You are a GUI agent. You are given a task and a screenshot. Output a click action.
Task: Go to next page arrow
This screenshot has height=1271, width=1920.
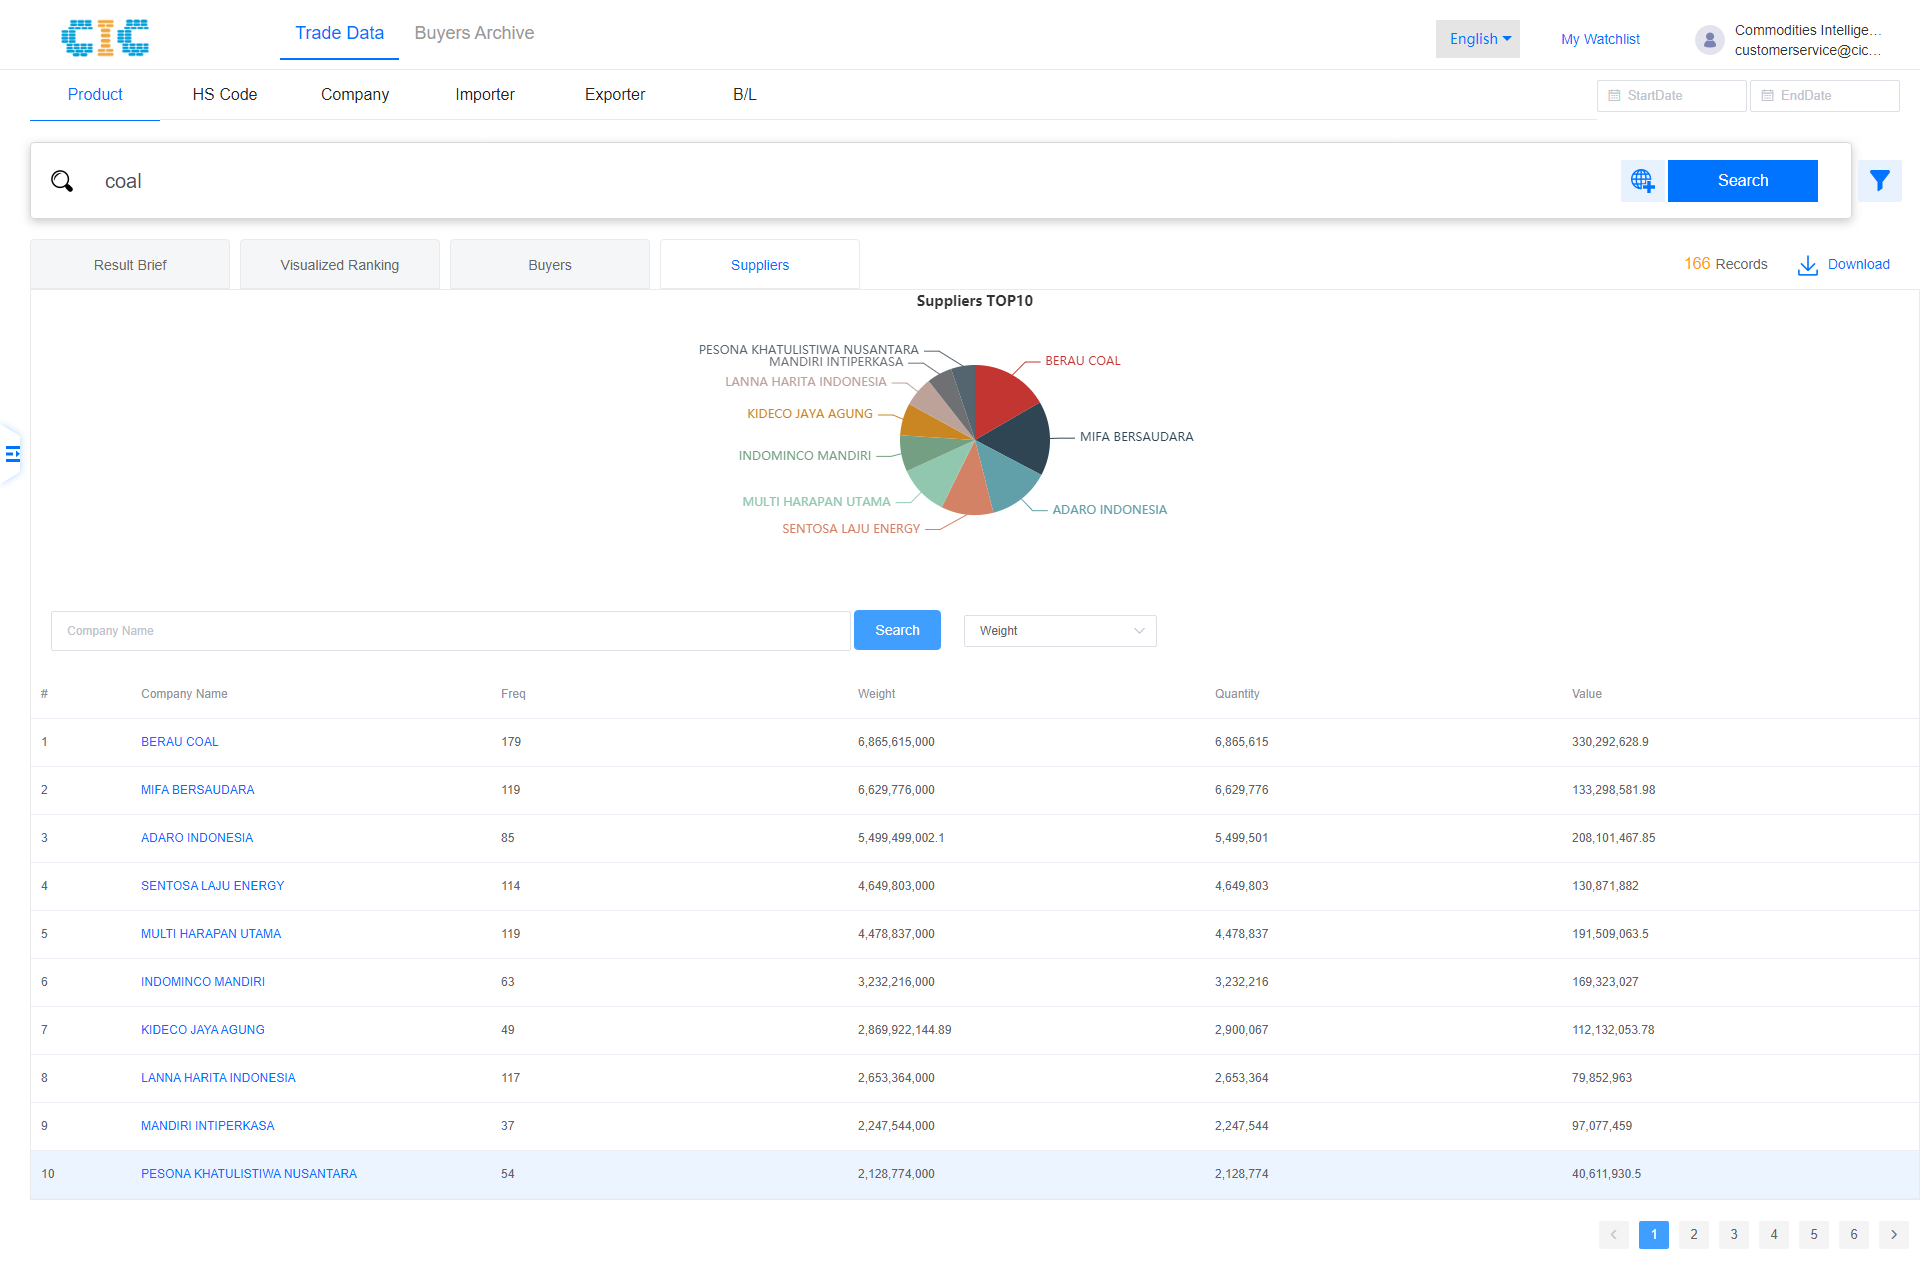1893,1234
